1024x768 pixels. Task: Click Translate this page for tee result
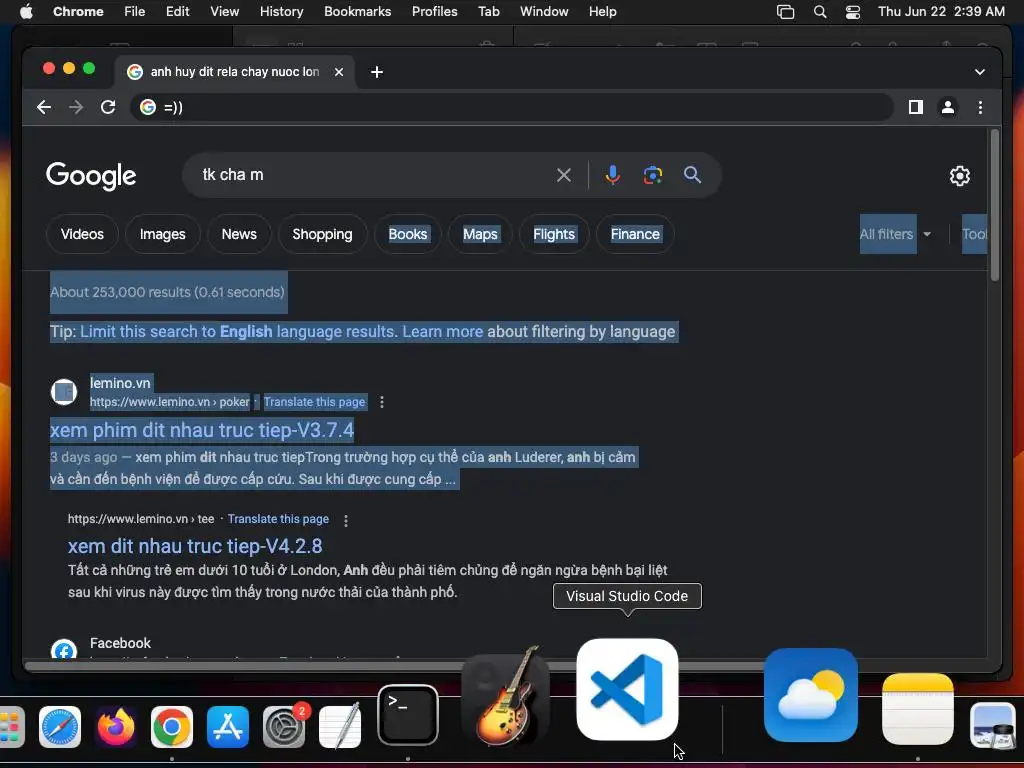coord(278,519)
